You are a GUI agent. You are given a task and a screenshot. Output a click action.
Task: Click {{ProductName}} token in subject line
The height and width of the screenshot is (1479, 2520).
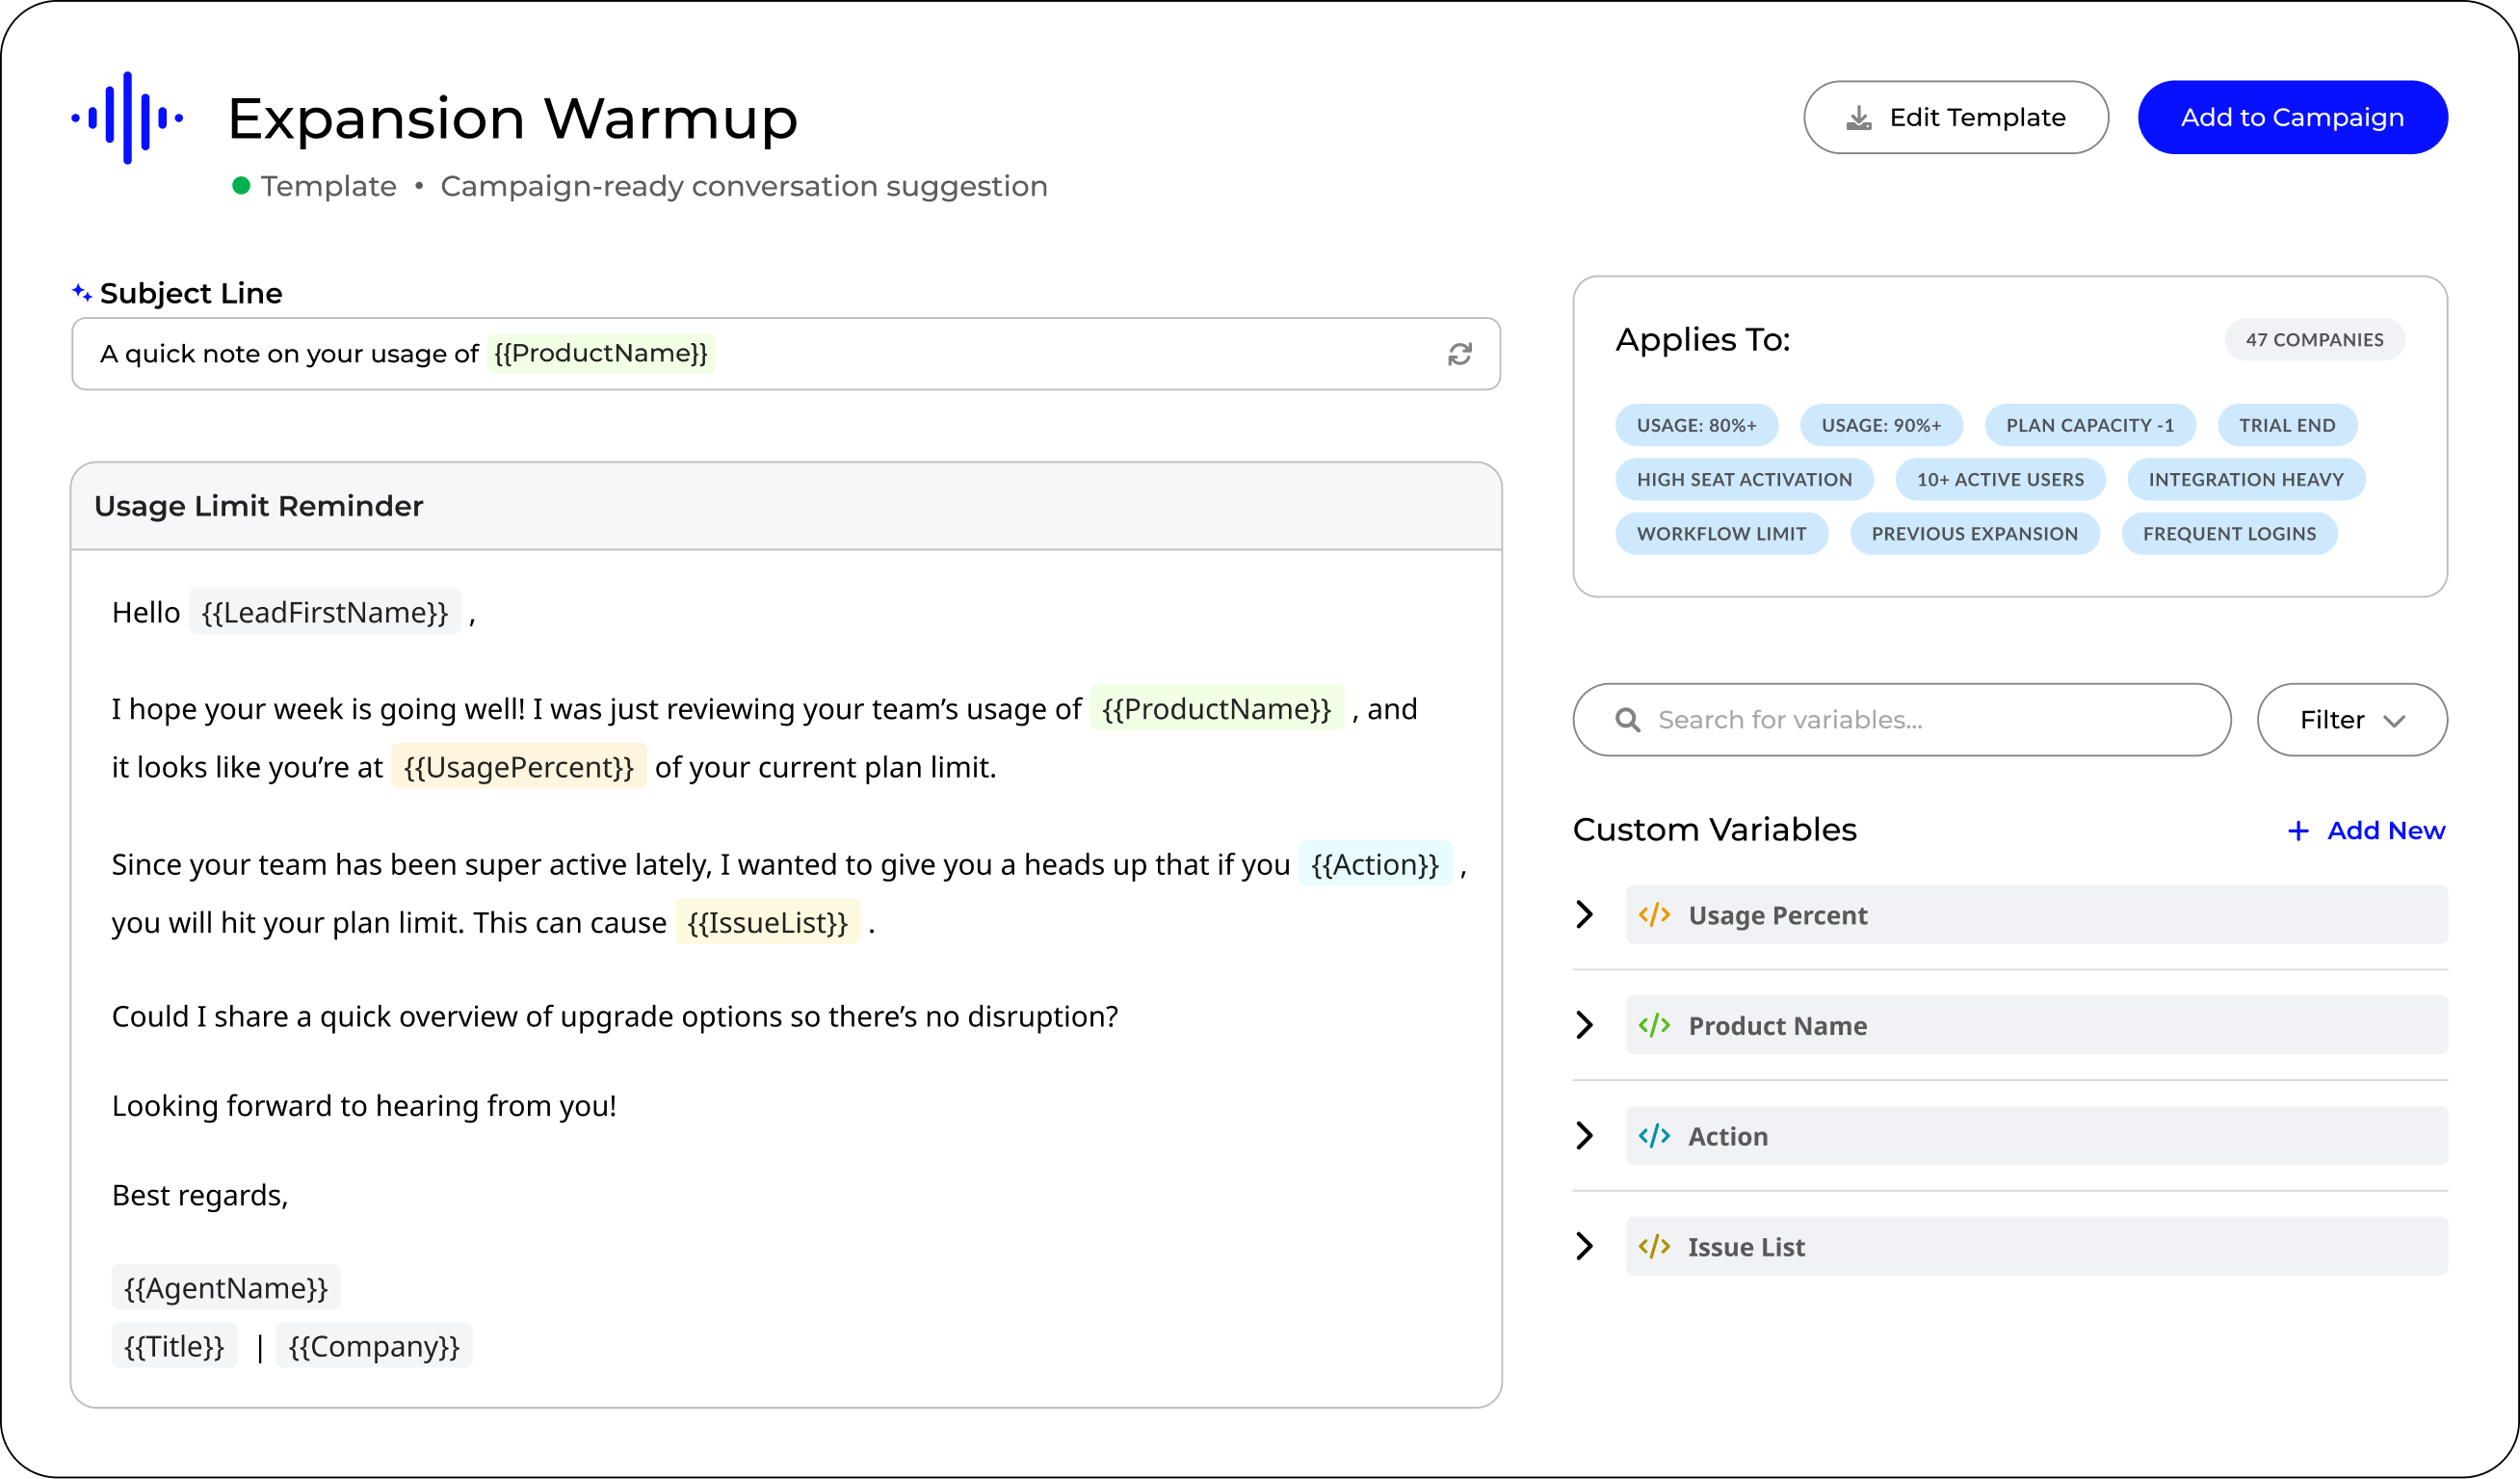tap(601, 354)
